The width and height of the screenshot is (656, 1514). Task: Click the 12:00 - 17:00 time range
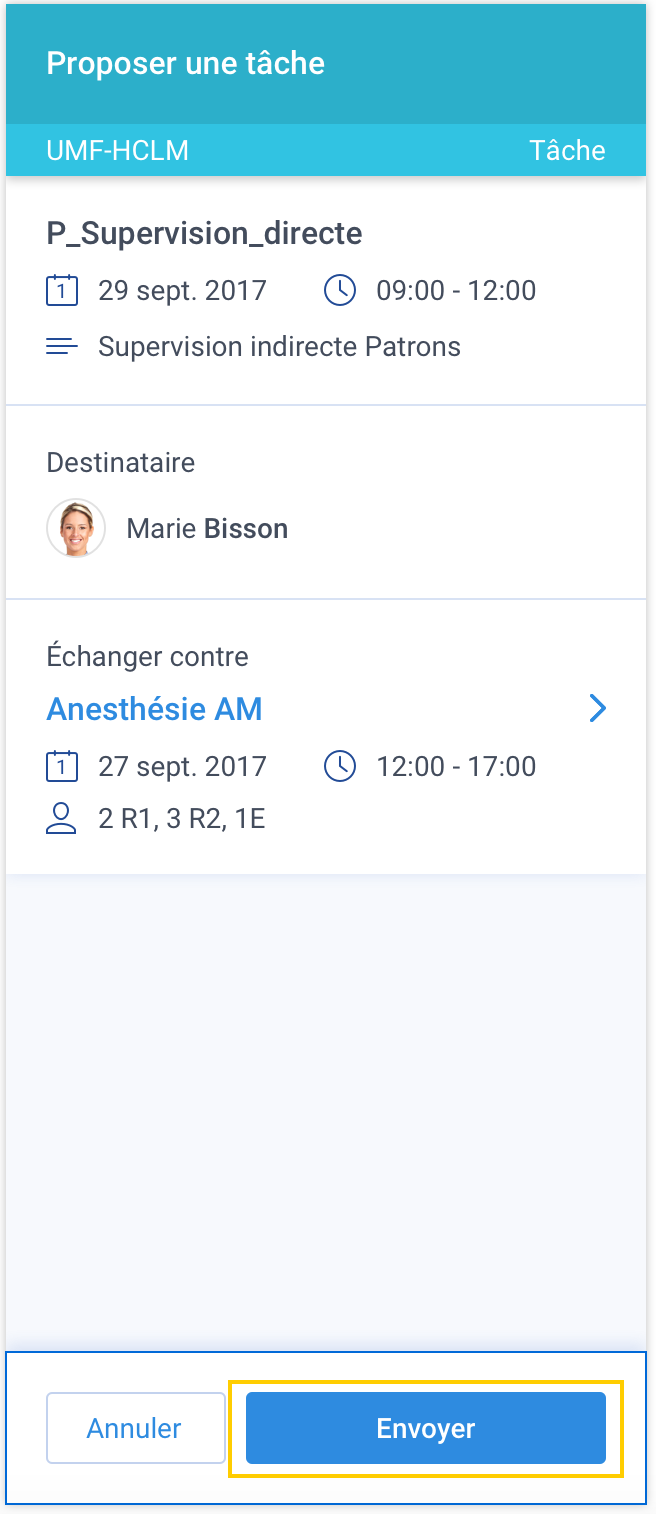point(456,767)
